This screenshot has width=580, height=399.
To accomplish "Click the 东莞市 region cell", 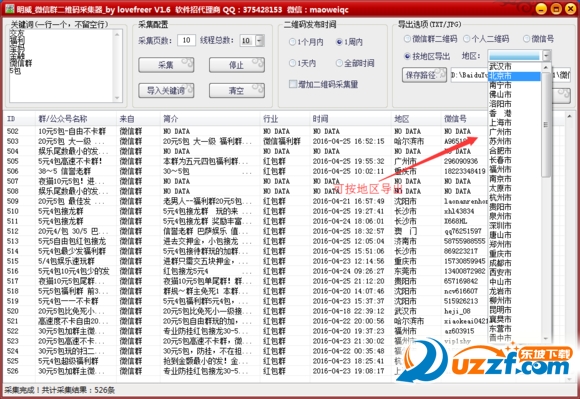I will point(406,271).
